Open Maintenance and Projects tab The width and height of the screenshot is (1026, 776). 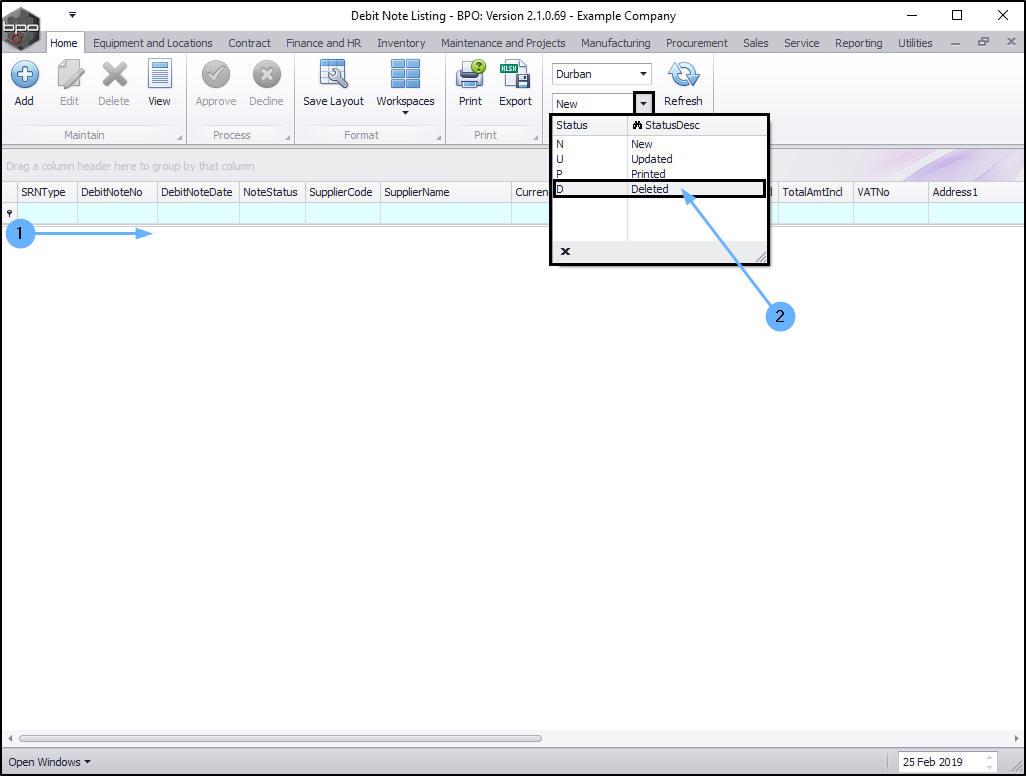(503, 43)
